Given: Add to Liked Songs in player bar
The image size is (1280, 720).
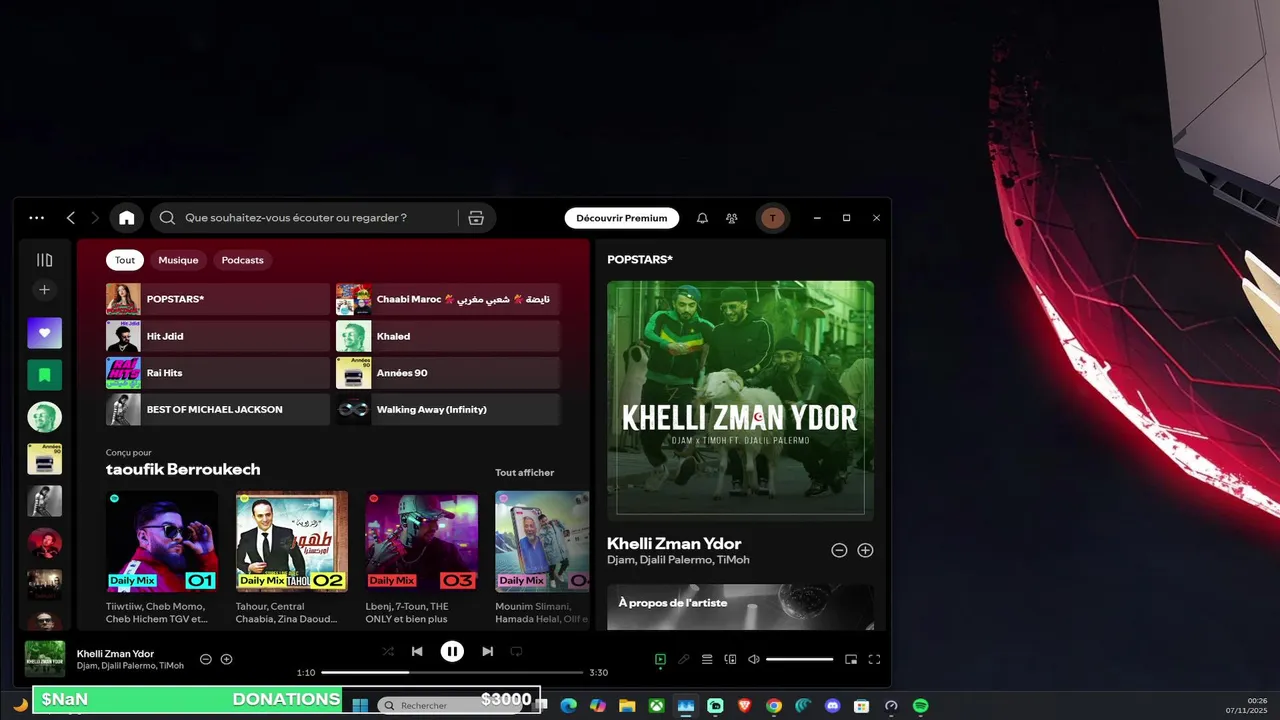Looking at the screenshot, I should [227, 659].
